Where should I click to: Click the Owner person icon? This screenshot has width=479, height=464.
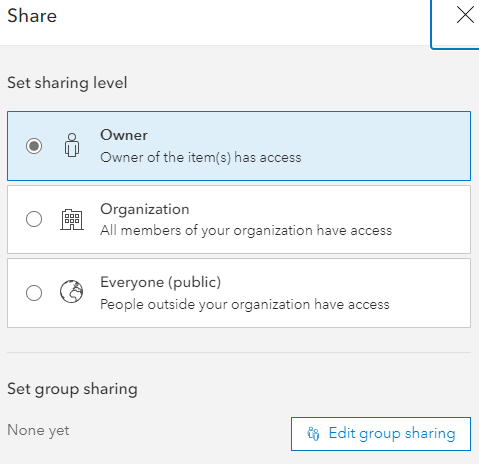pos(72,145)
